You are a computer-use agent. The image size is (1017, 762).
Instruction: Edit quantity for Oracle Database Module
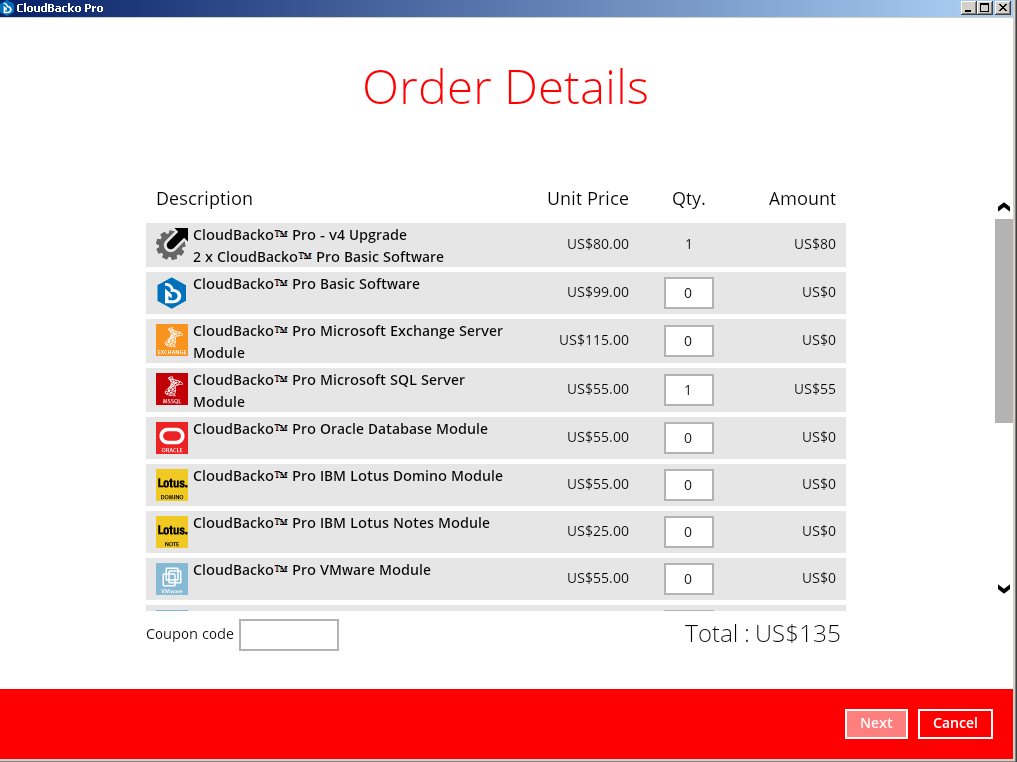689,438
